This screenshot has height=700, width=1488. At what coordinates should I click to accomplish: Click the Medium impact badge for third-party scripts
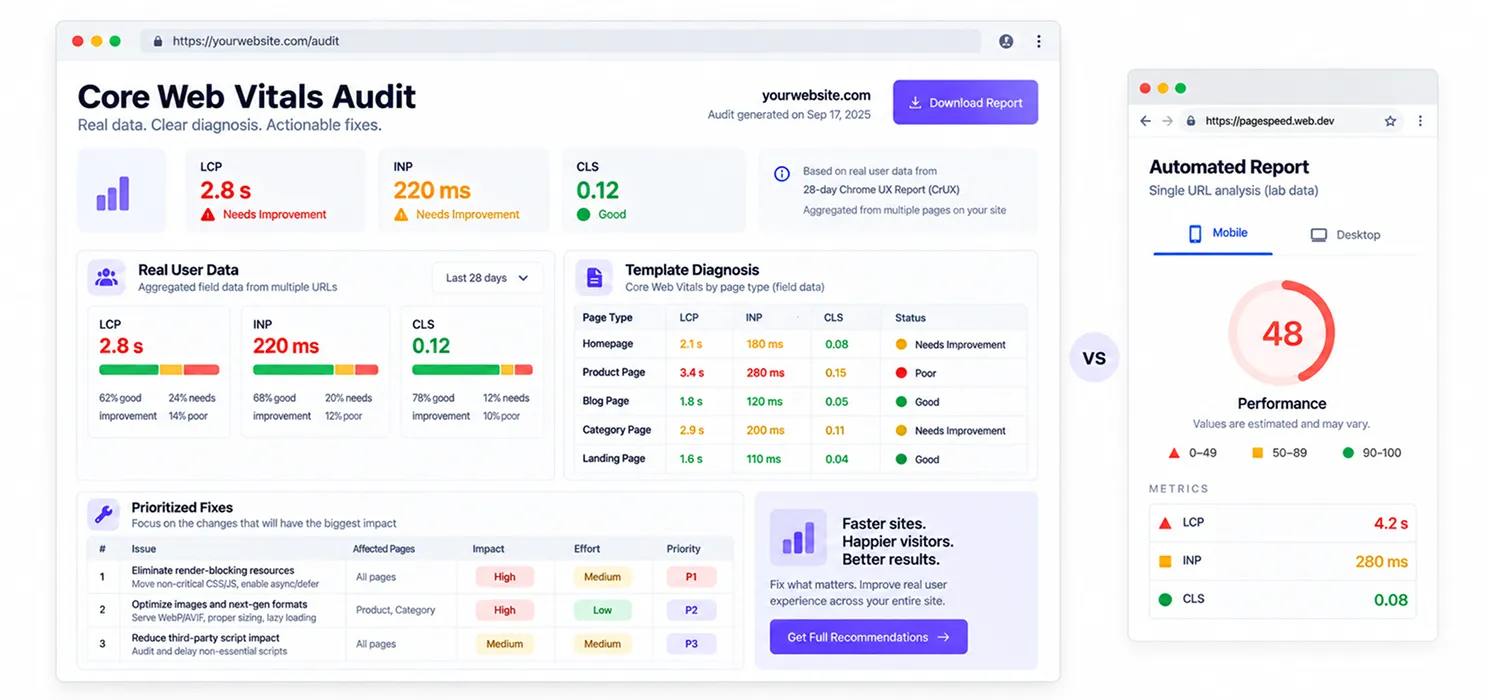[x=505, y=644]
